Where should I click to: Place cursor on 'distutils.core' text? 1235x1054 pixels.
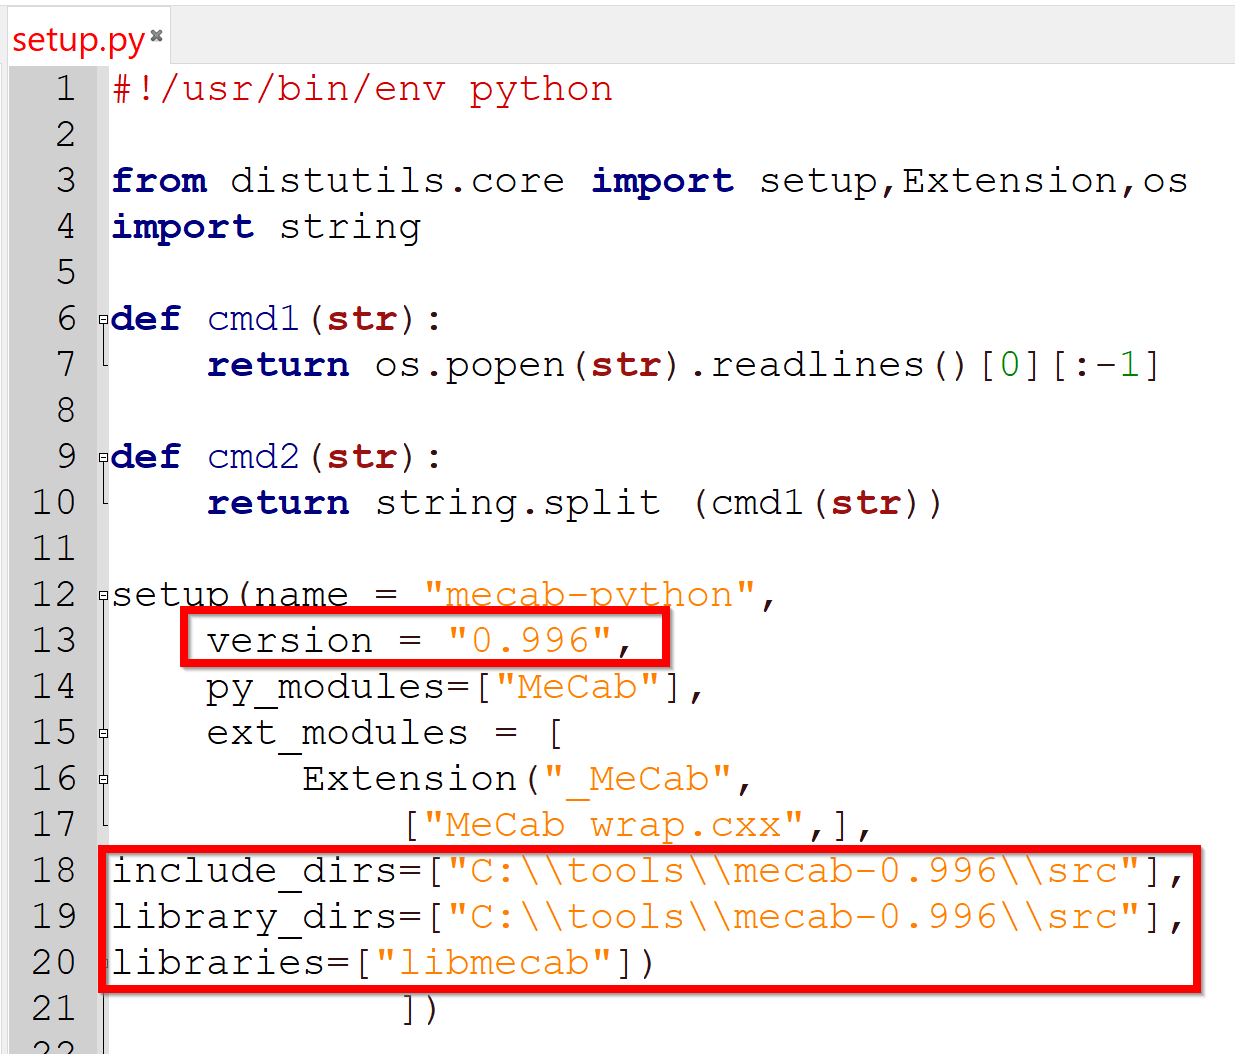397,181
